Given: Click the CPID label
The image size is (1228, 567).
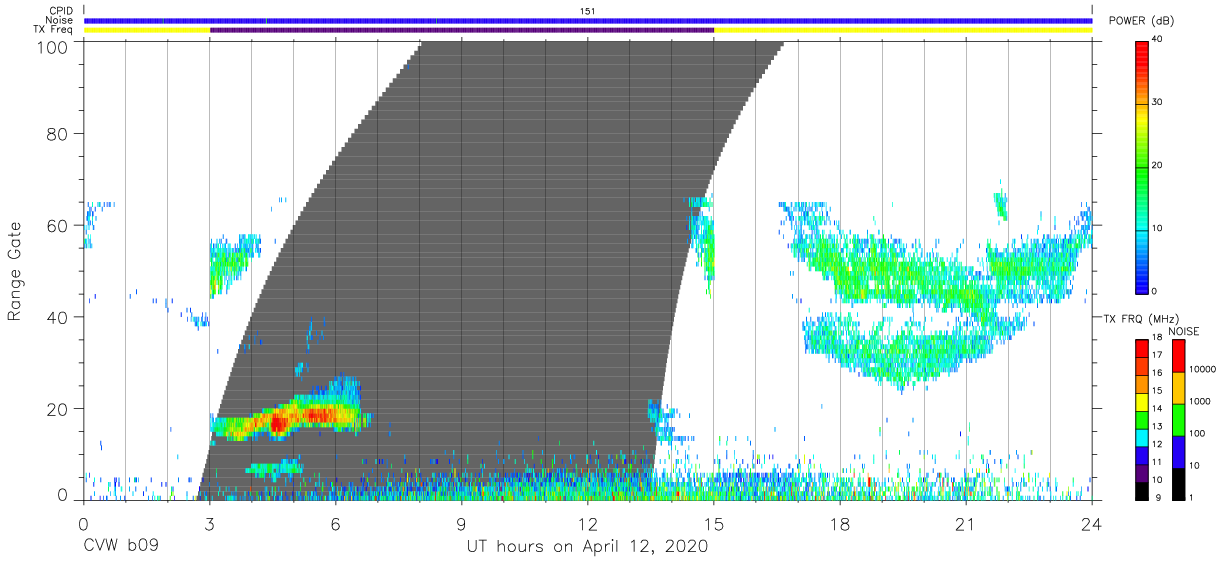Looking at the screenshot, I should [62, 10].
